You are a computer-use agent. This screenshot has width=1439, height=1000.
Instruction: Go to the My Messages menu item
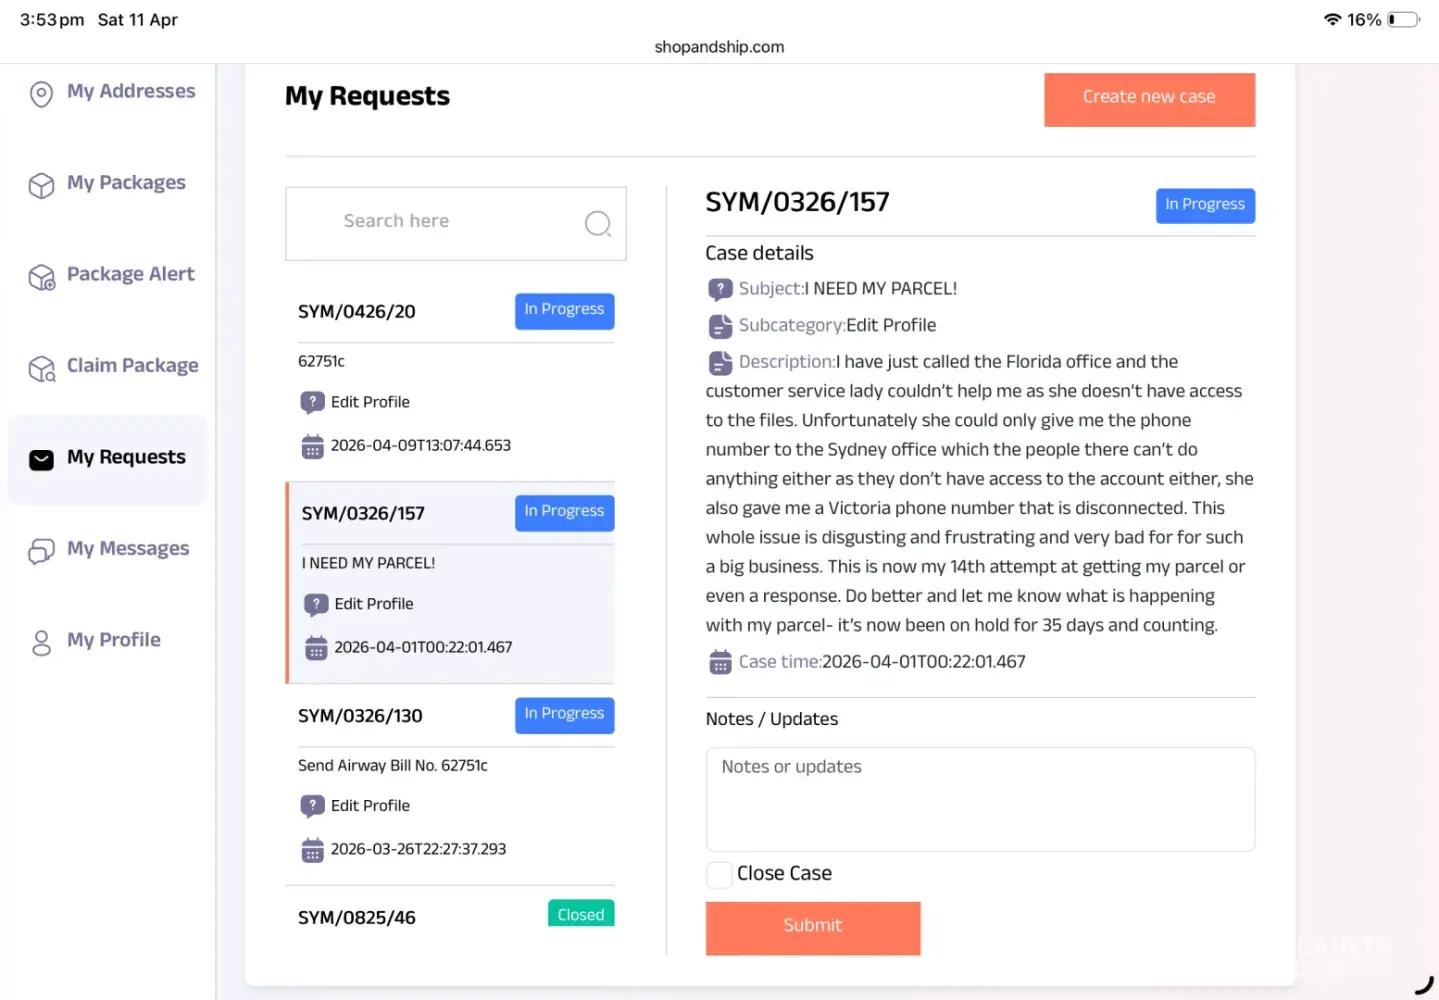click(128, 549)
